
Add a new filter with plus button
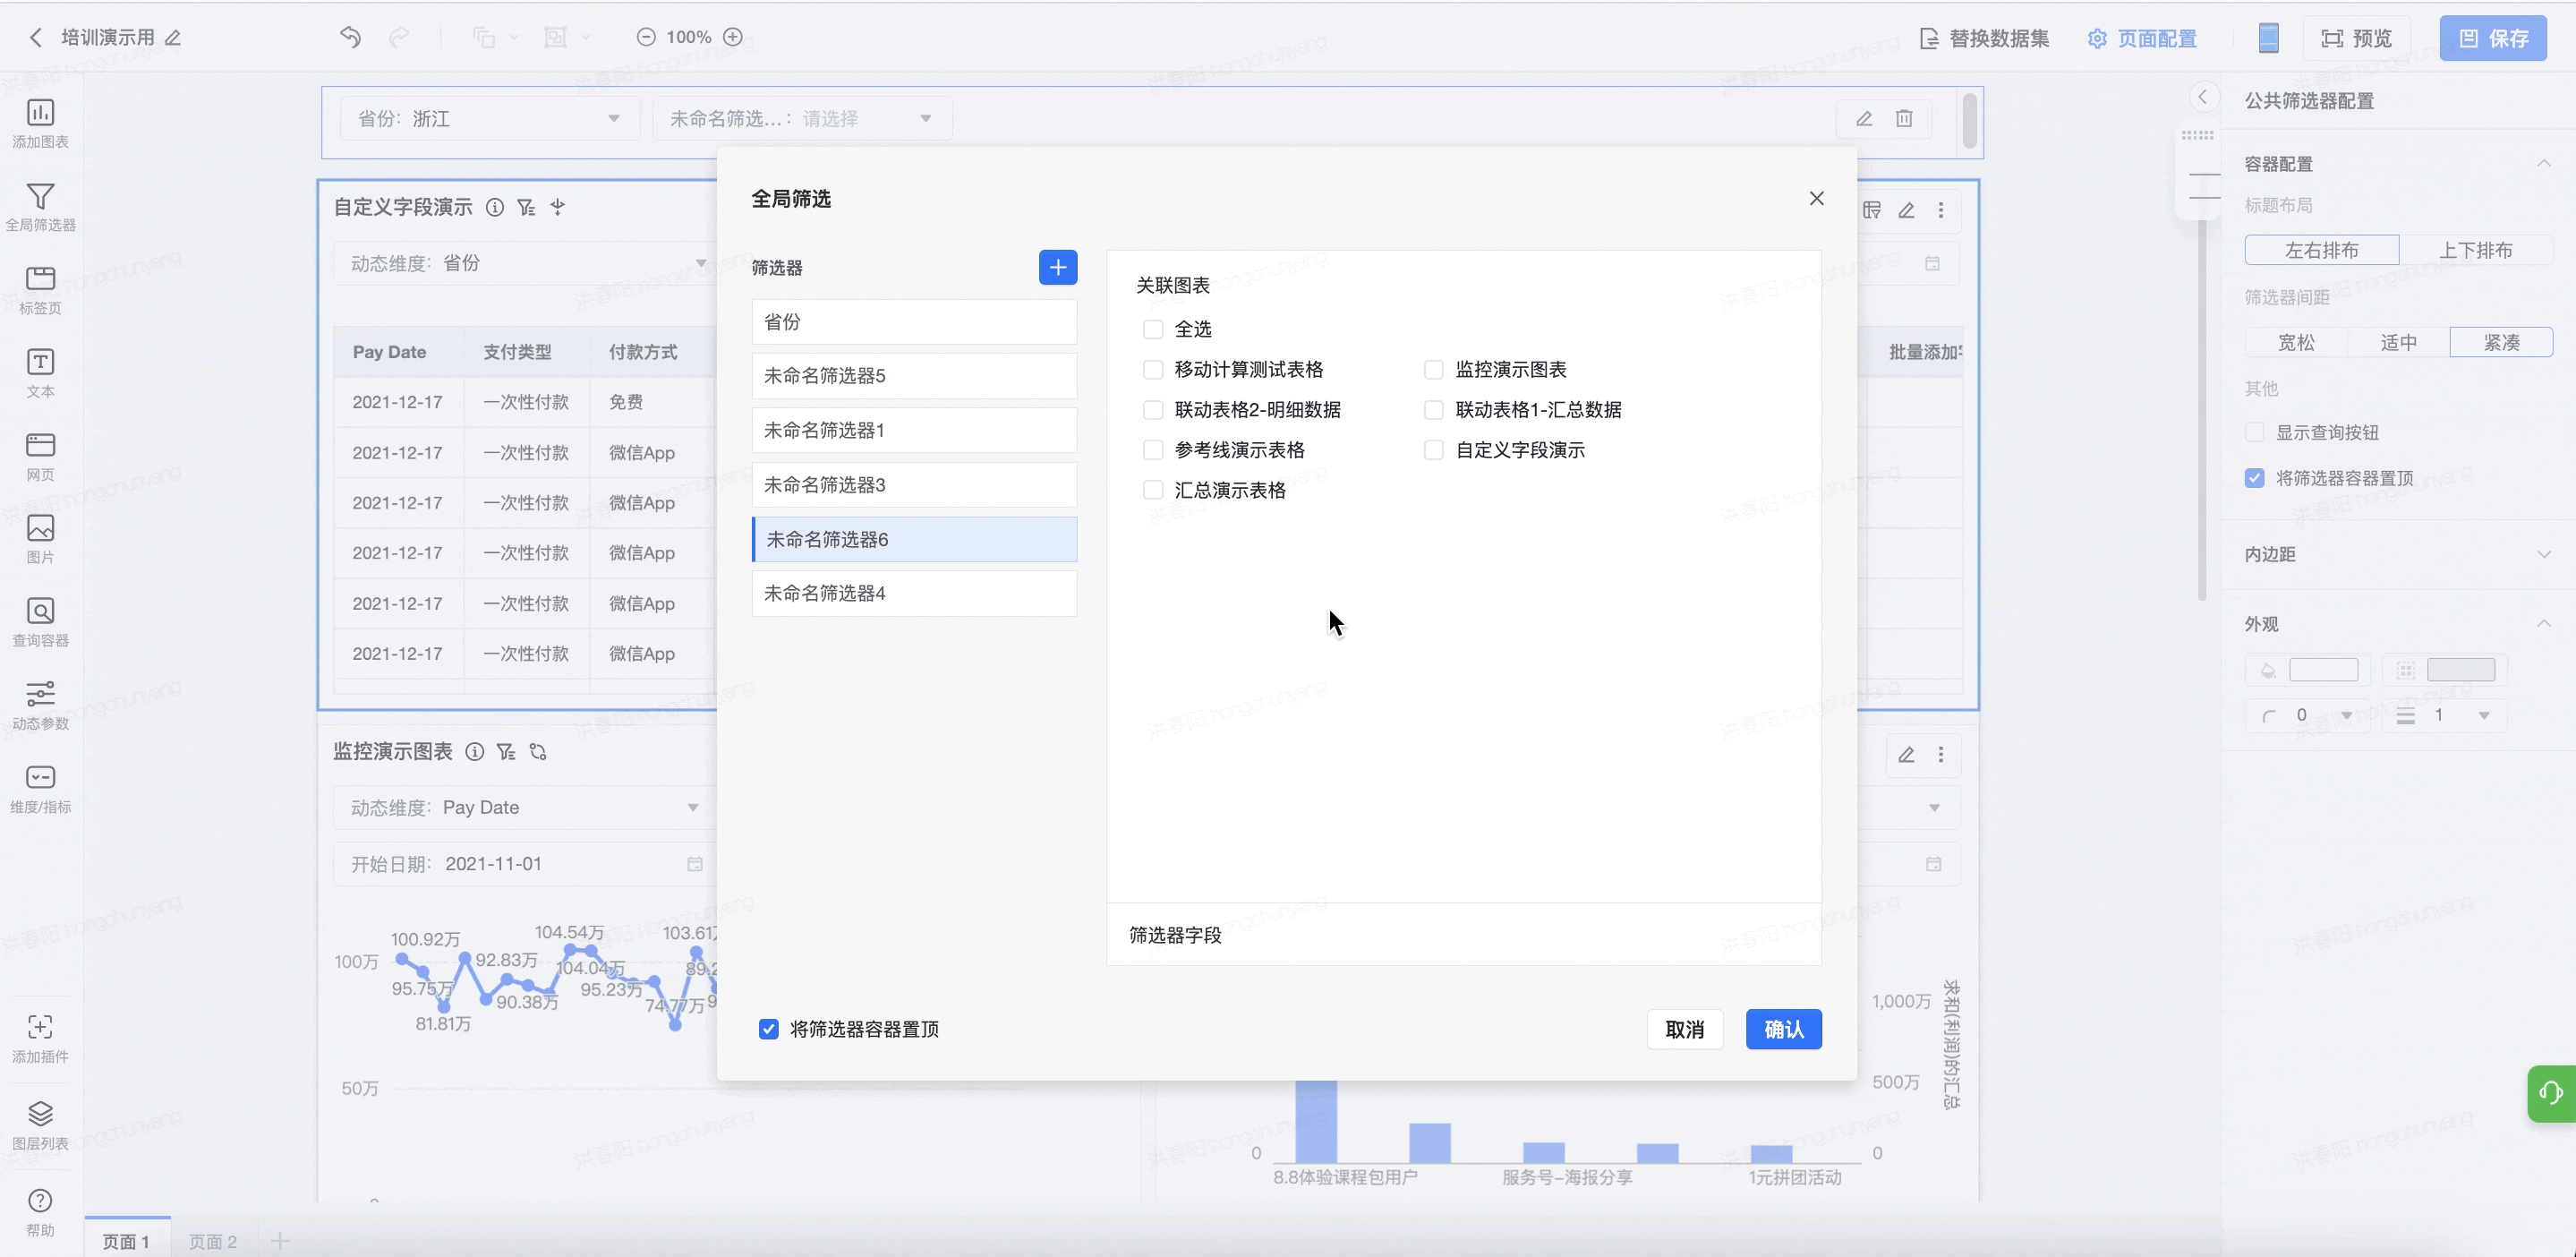pos(1058,267)
